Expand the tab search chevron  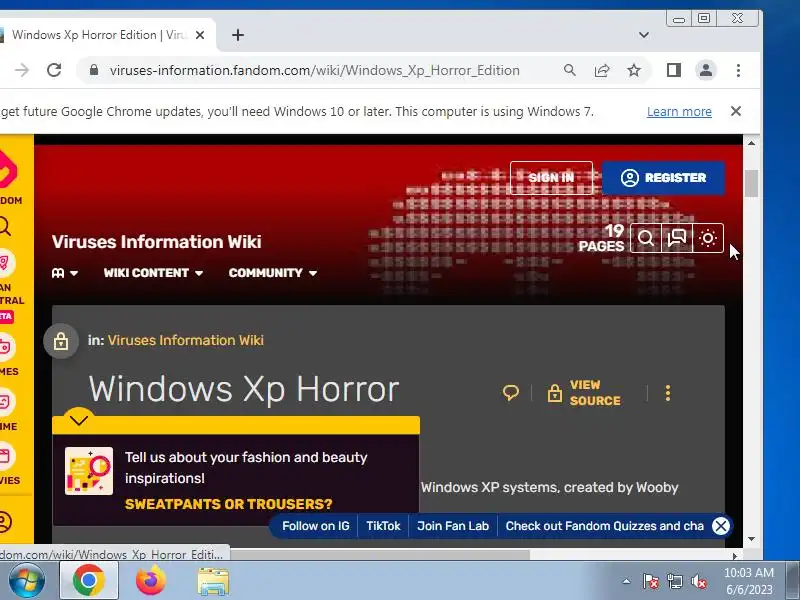coord(644,35)
